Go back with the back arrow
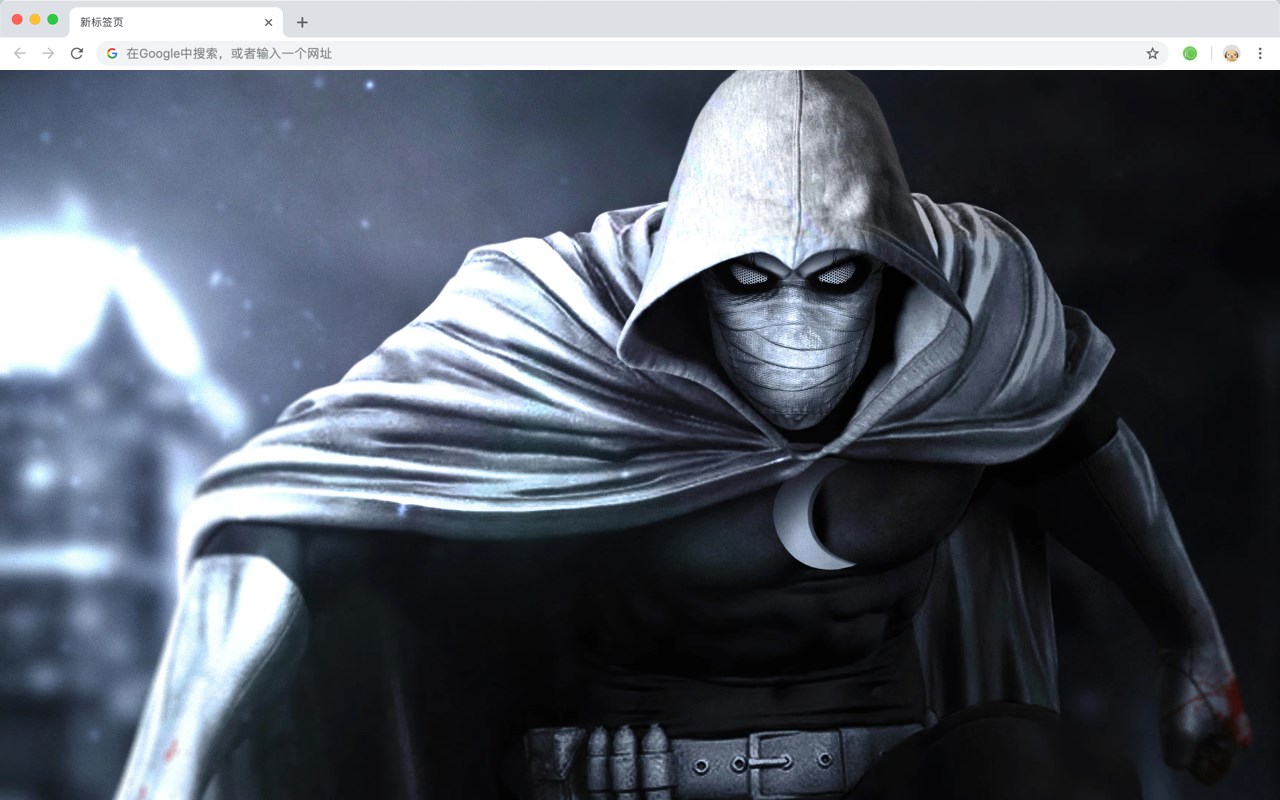 pyautogui.click(x=20, y=53)
